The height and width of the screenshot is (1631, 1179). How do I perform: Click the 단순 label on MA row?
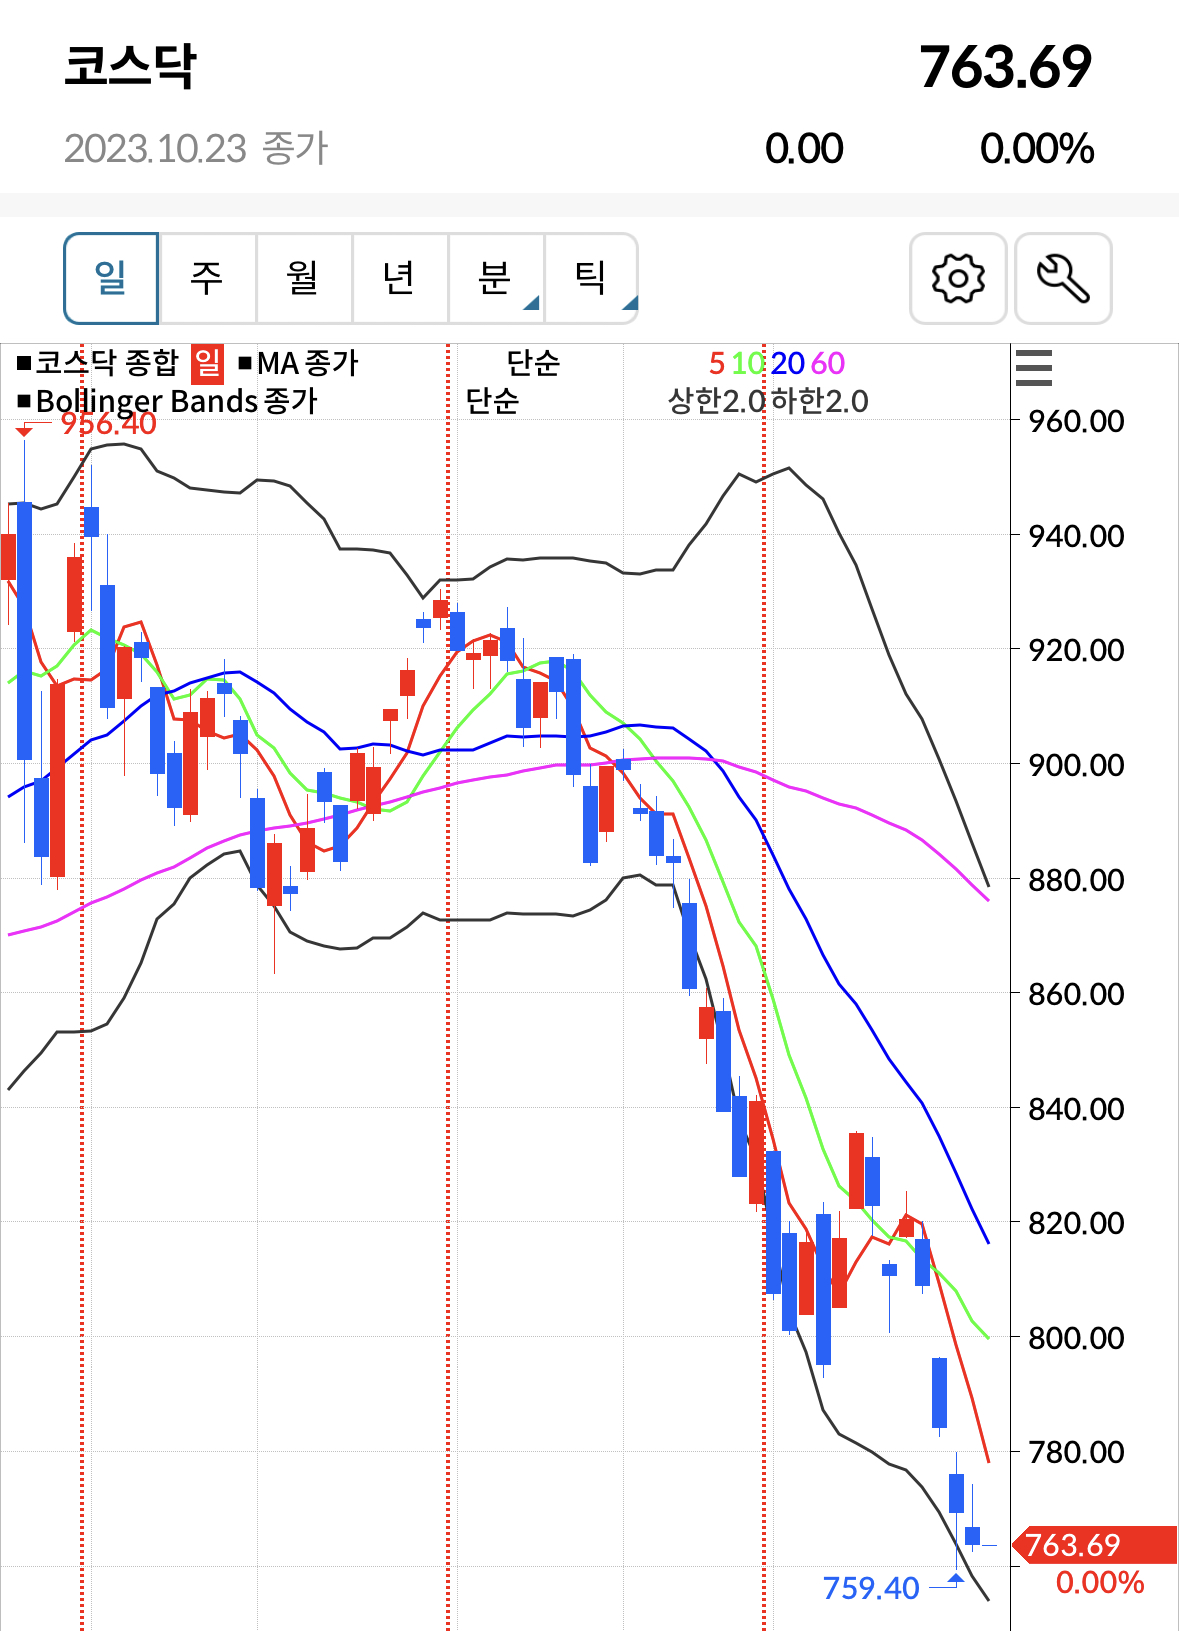coord(533,363)
